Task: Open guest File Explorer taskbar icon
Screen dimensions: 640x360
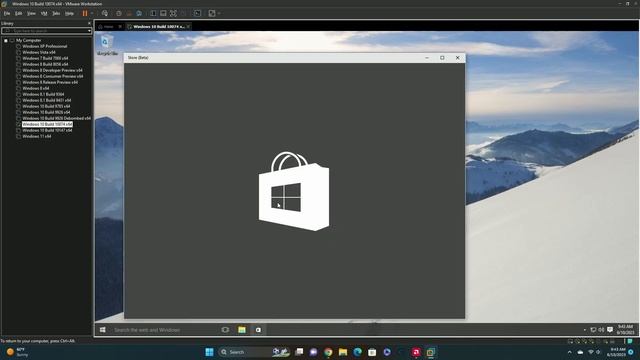Action: [242, 330]
